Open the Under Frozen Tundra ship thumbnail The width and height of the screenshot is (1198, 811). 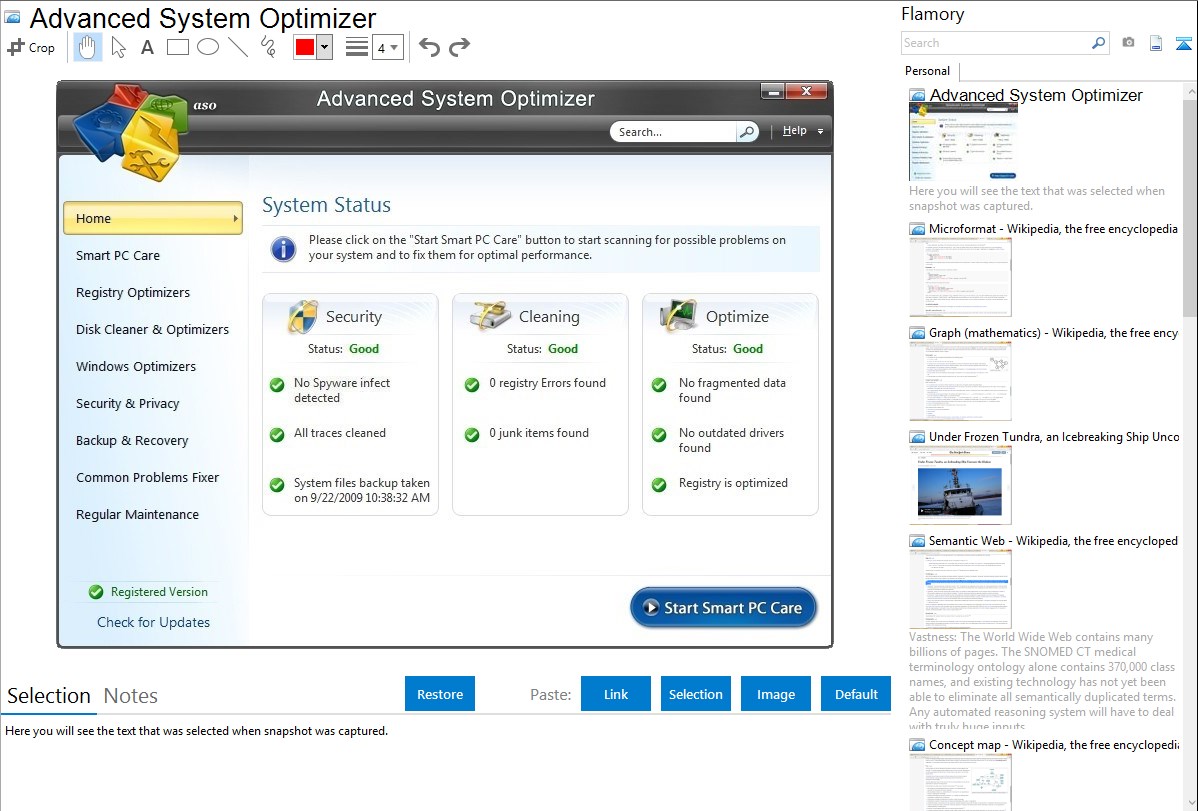tap(960, 485)
